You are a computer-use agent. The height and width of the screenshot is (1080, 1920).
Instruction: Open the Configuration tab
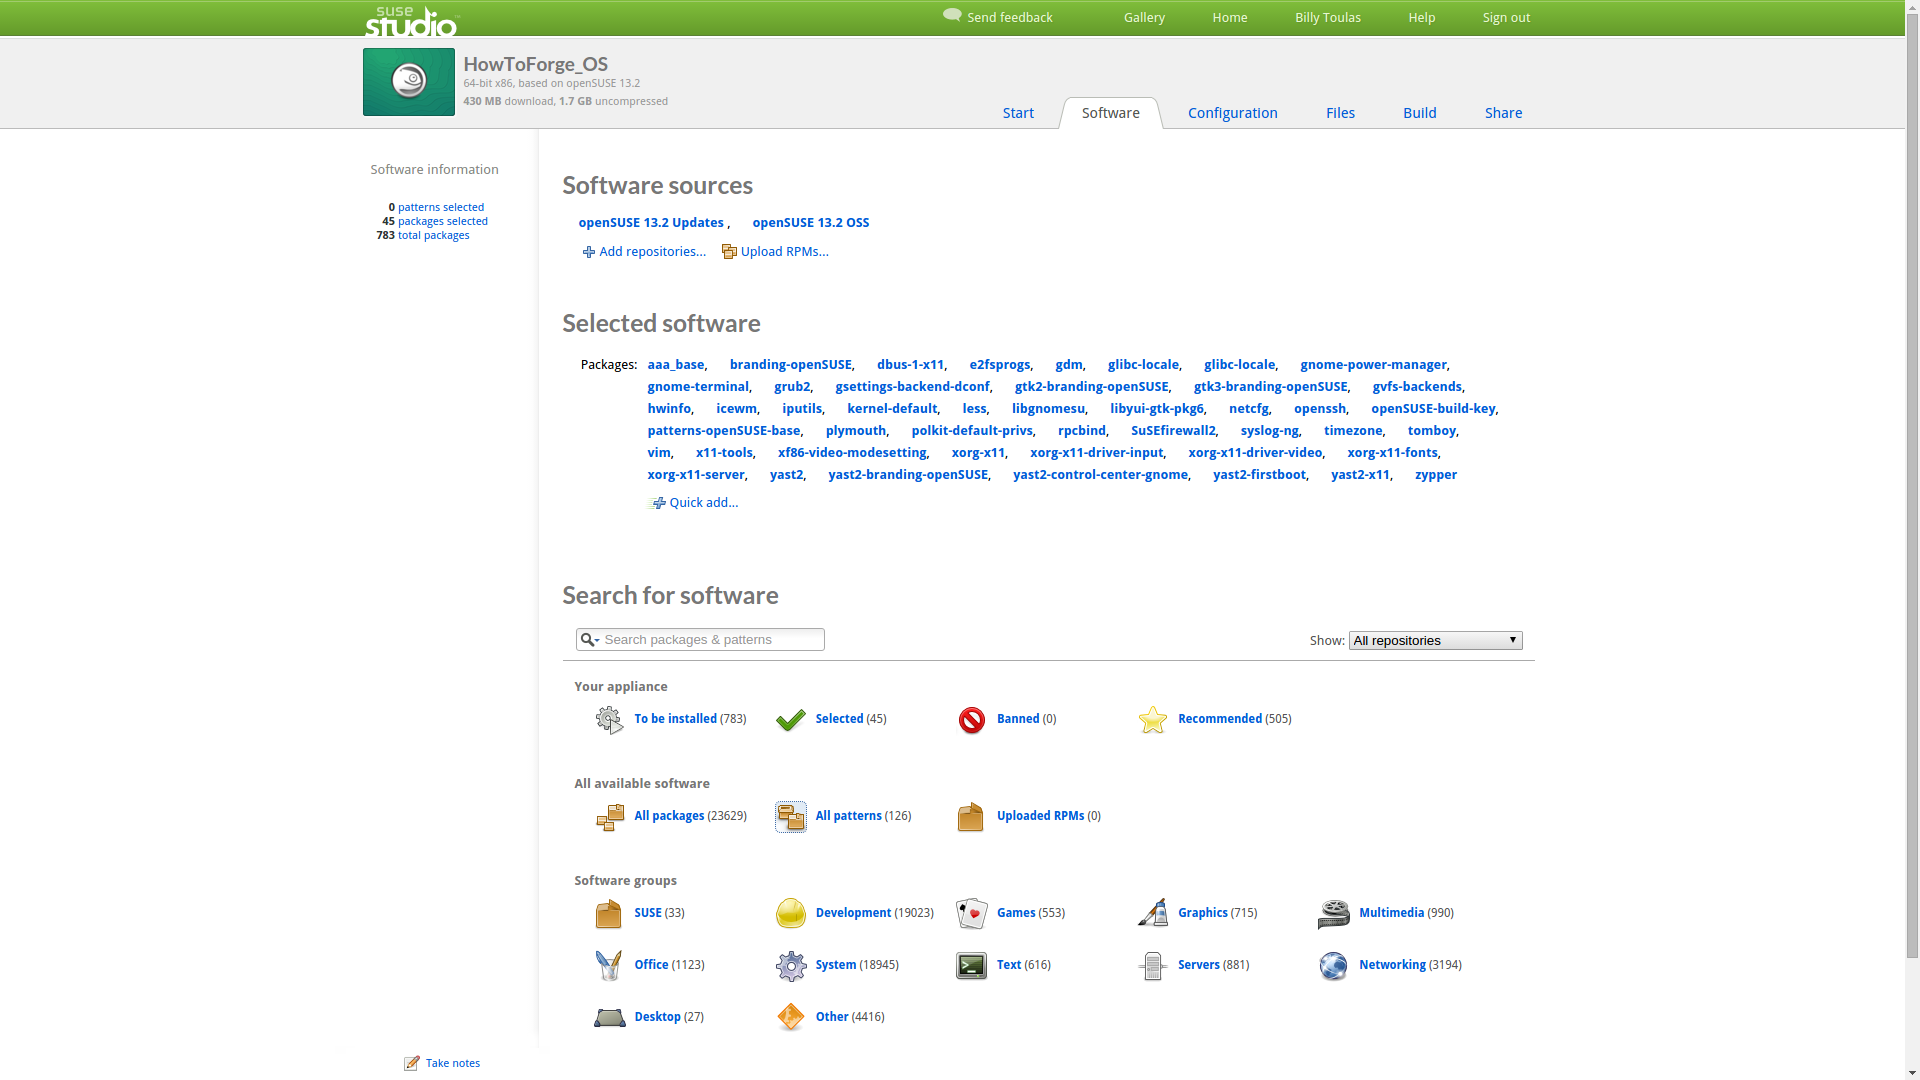point(1233,113)
